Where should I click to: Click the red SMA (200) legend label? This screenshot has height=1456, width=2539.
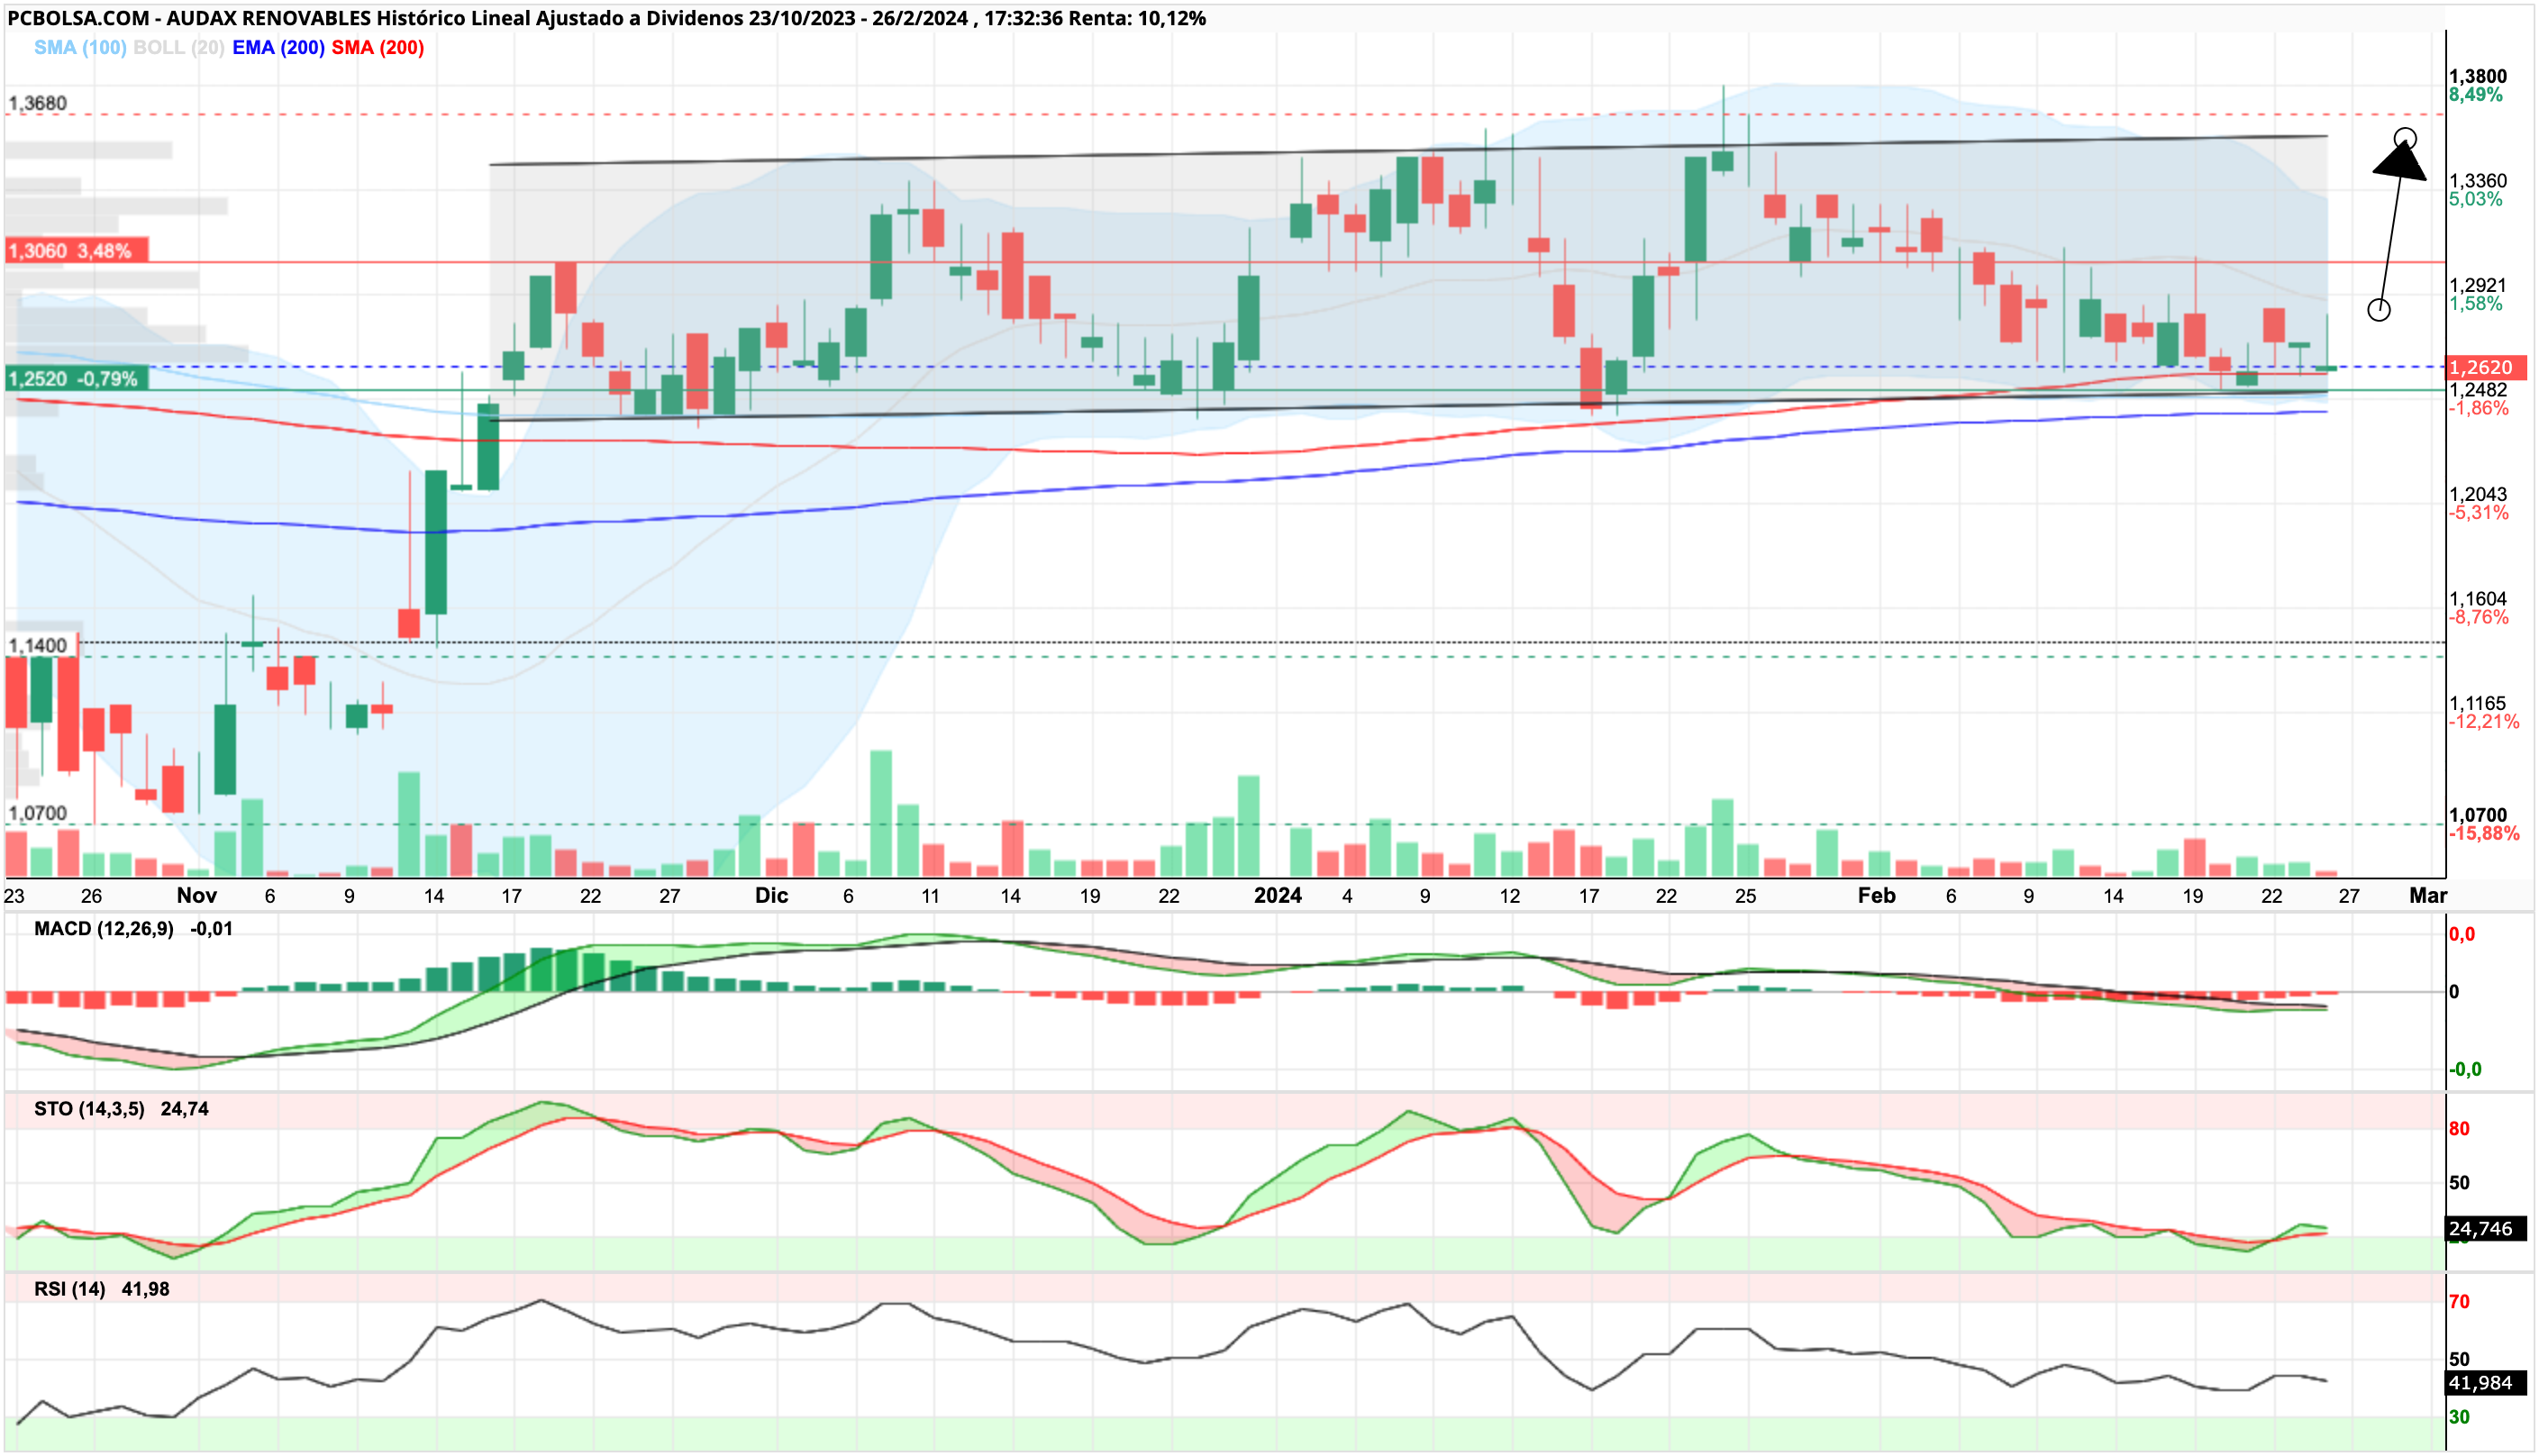[x=378, y=48]
